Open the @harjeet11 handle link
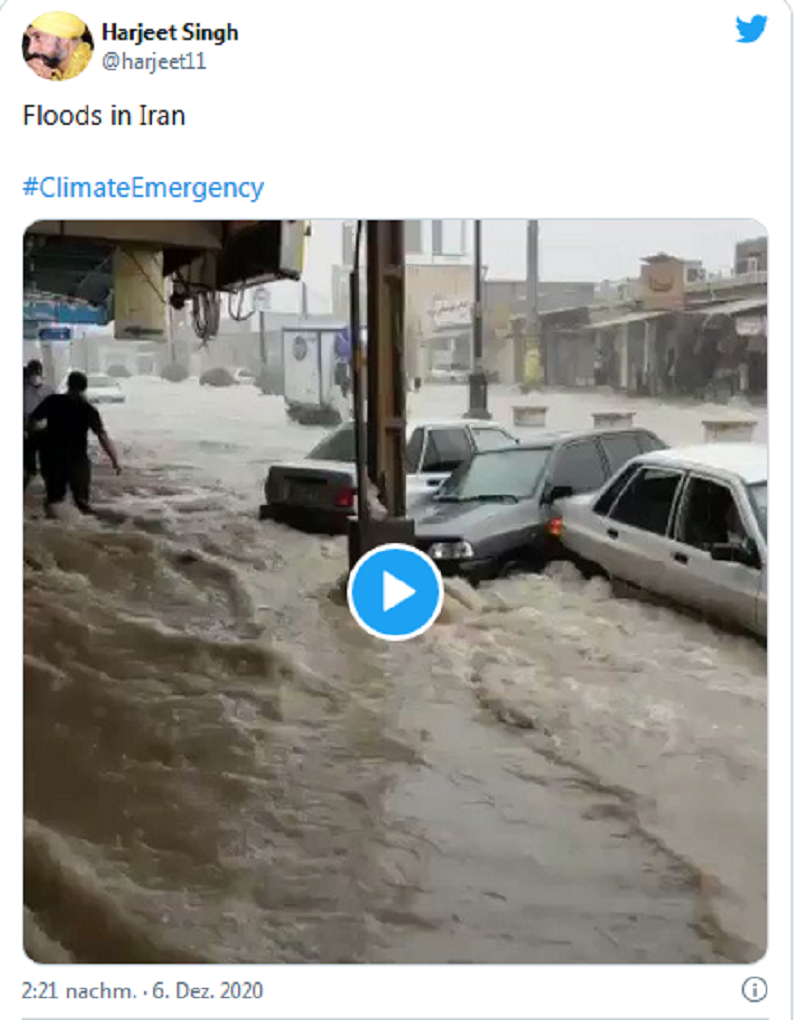Viewport: 800px width, 1020px height. click(153, 62)
